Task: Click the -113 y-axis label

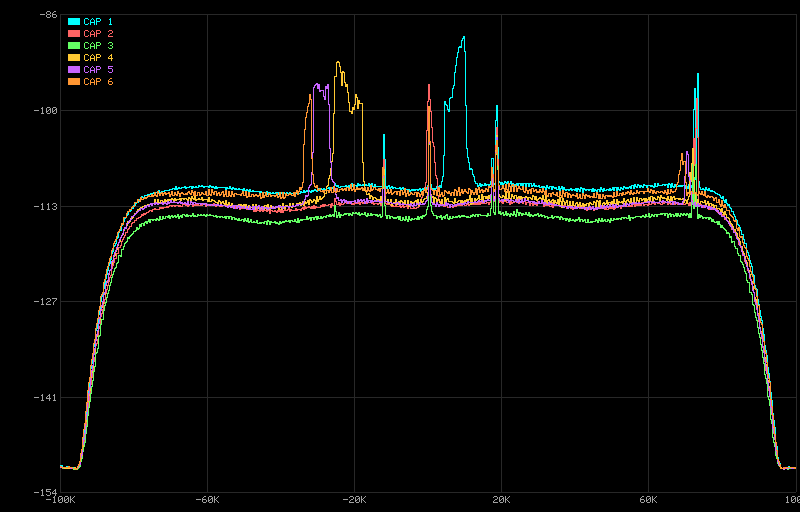Action: (46, 207)
